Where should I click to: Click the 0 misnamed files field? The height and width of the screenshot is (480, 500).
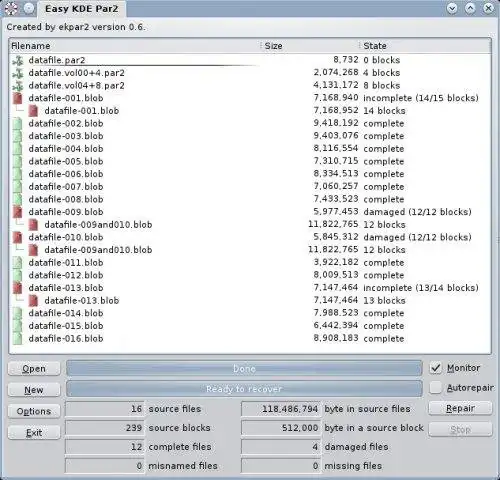click(105, 466)
